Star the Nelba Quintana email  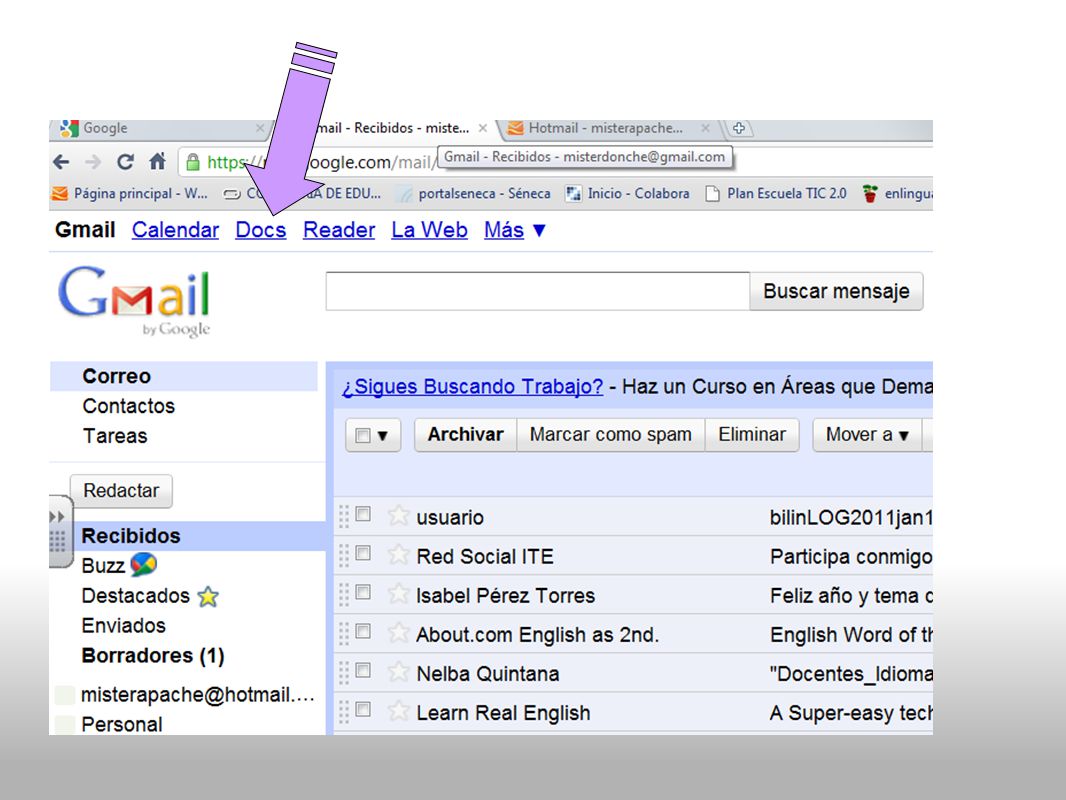398,672
